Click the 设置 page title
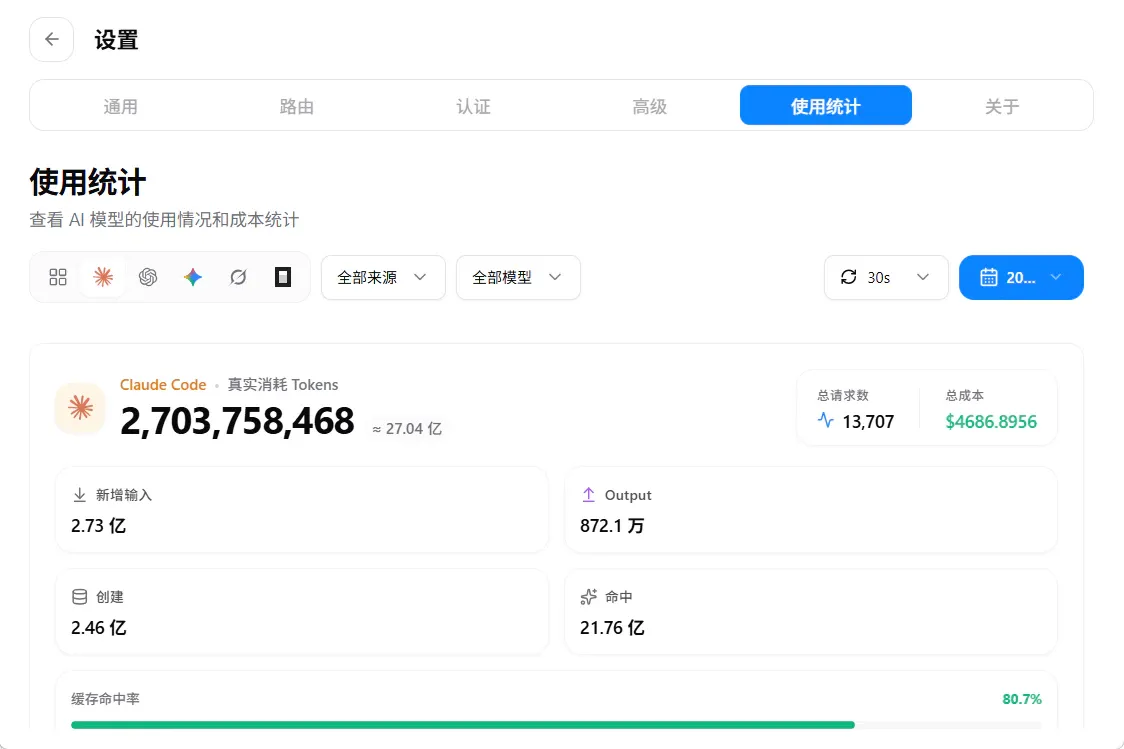This screenshot has height=749, width=1124. pyautogui.click(x=116, y=39)
